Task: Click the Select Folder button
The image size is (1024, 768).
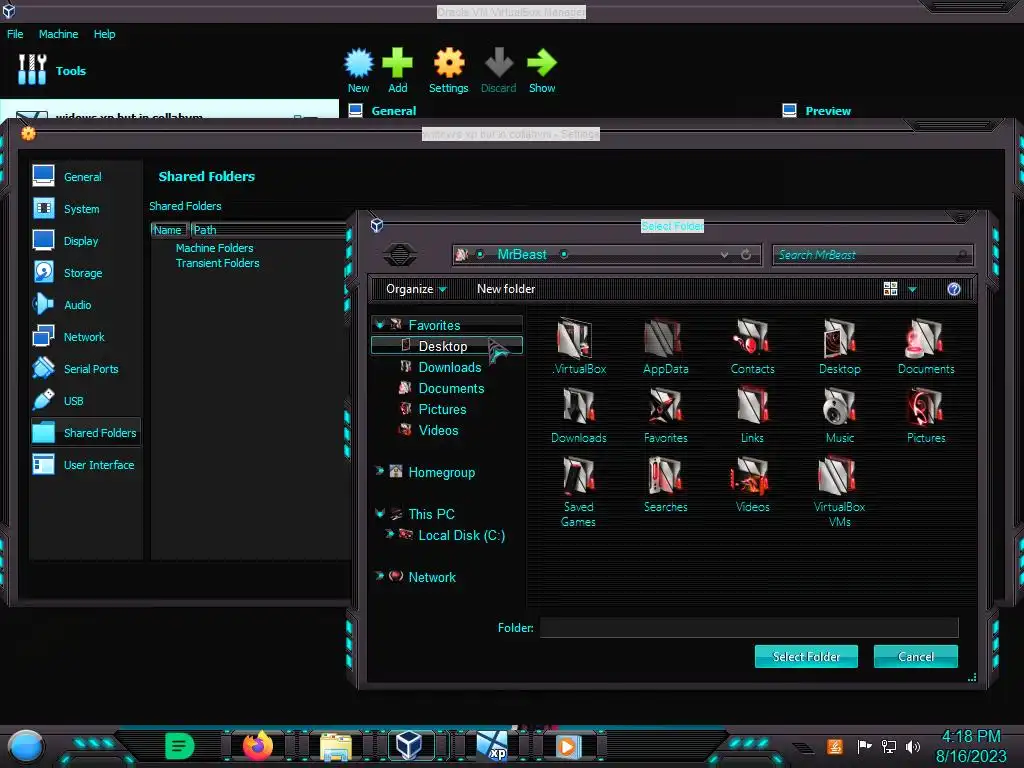Action: 806,656
